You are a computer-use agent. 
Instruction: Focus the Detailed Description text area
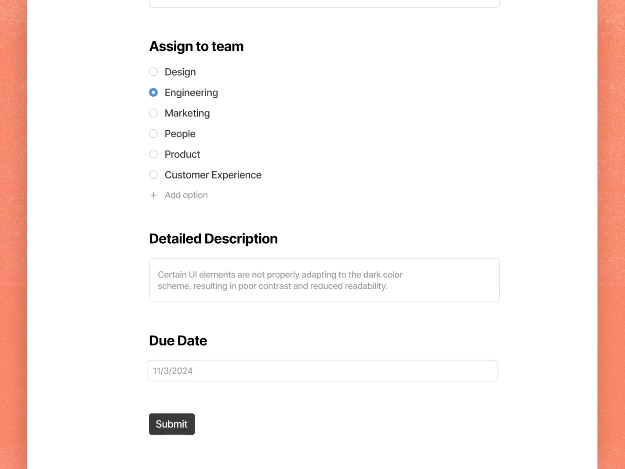(324, 280)
